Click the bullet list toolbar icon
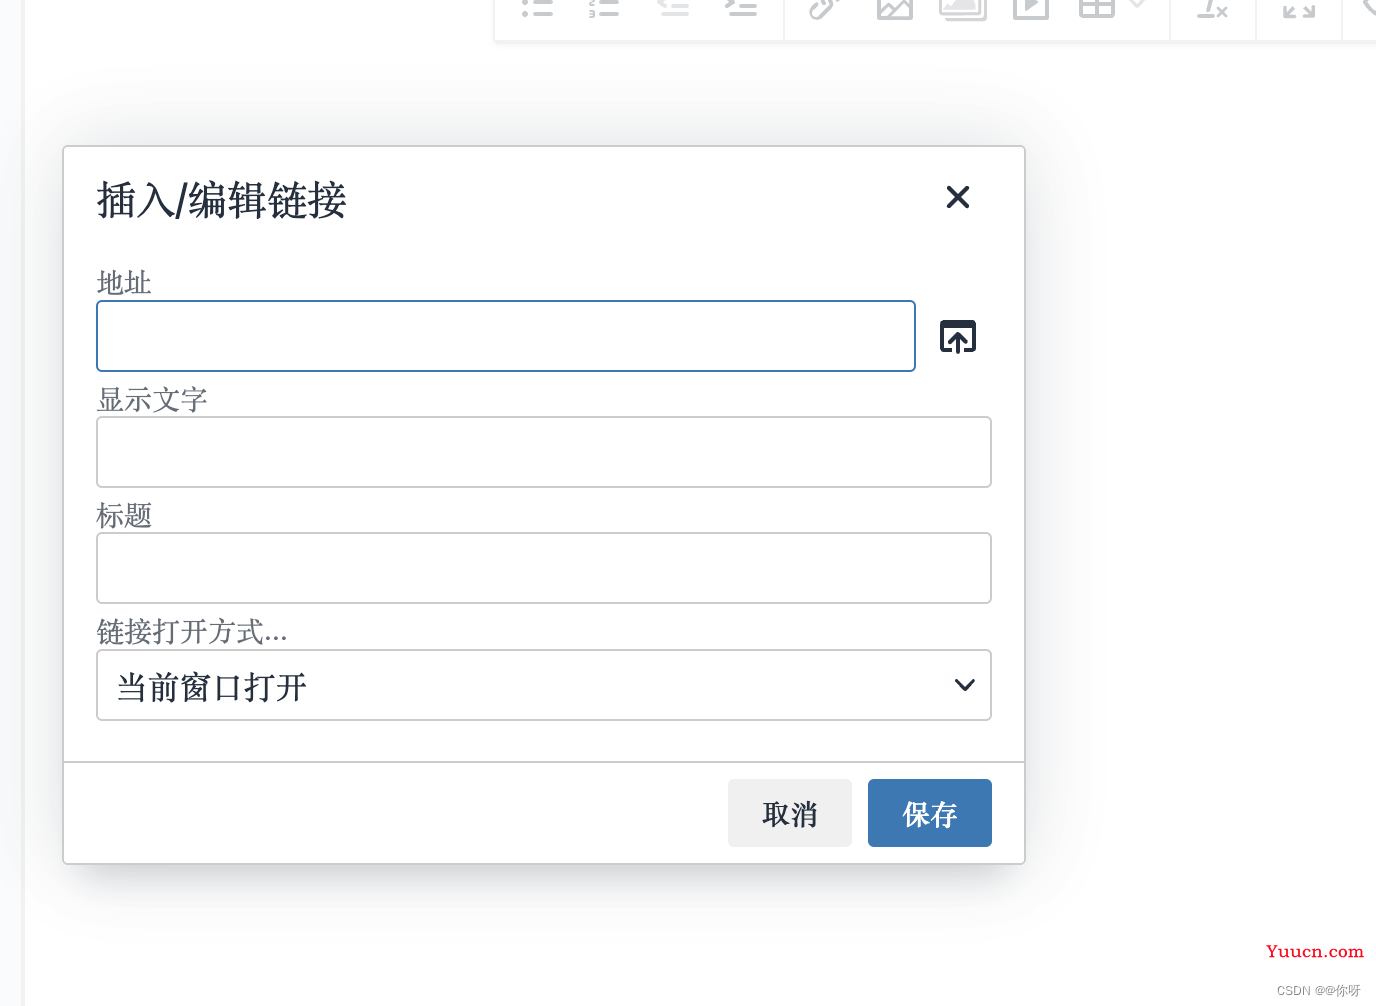1376x1006 pixels. (x=537, y=8)
